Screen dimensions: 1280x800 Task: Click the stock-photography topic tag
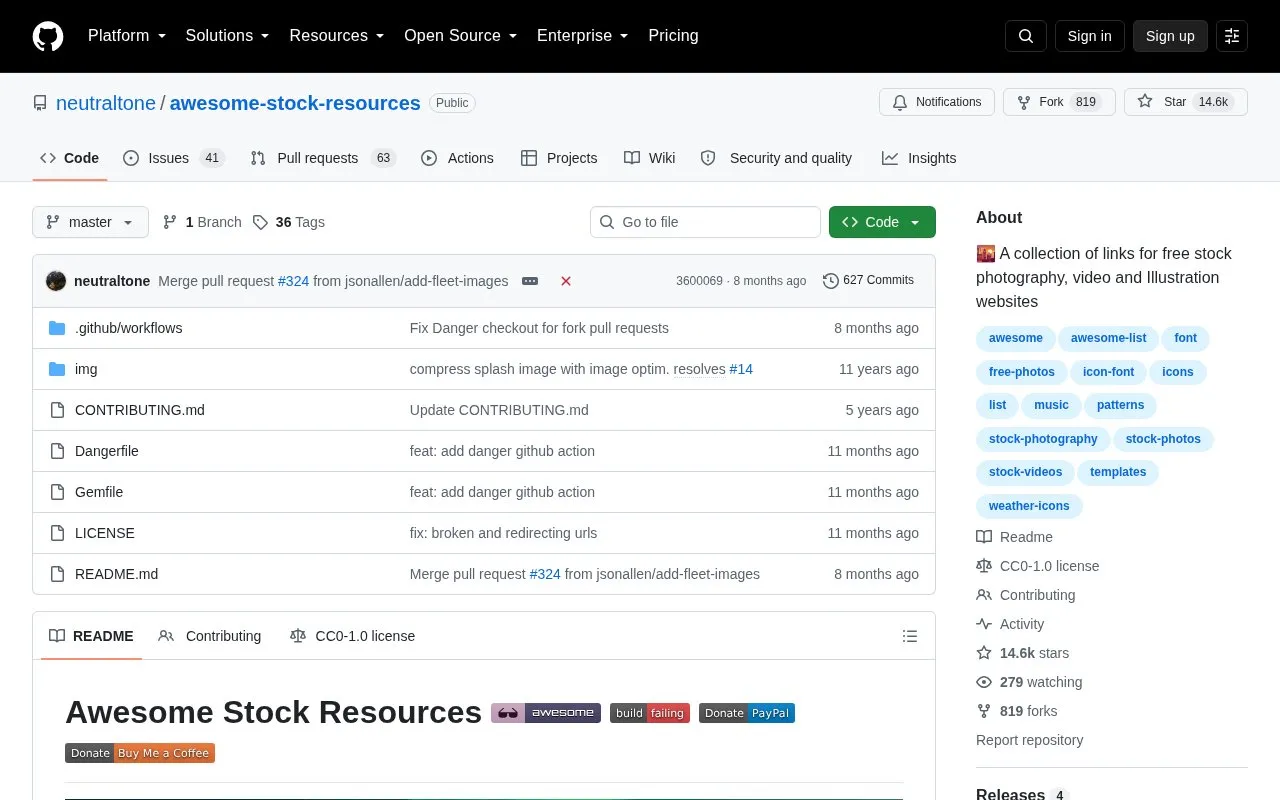click(1043, 439)
